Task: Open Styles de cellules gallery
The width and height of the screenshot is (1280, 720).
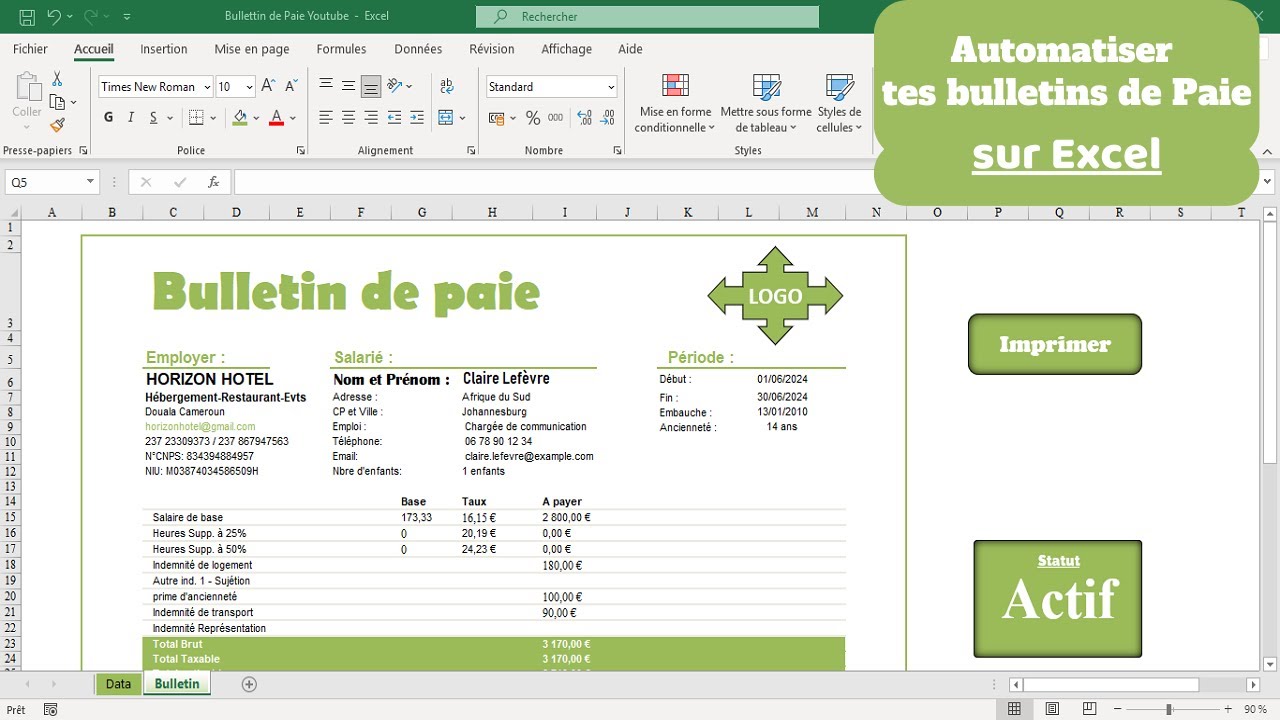Action: tap(839, 102)
